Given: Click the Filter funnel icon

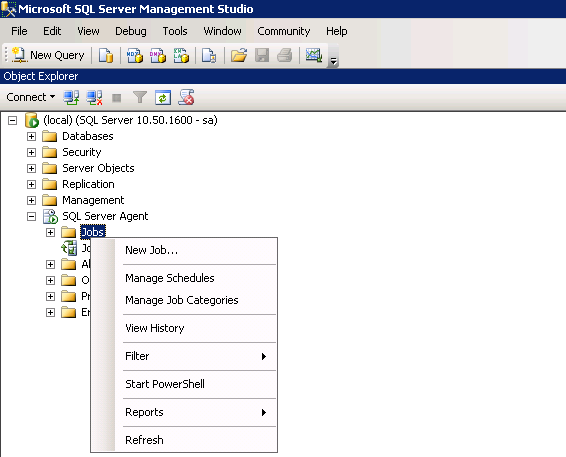Looking at the screenshot, I should 140,97.
